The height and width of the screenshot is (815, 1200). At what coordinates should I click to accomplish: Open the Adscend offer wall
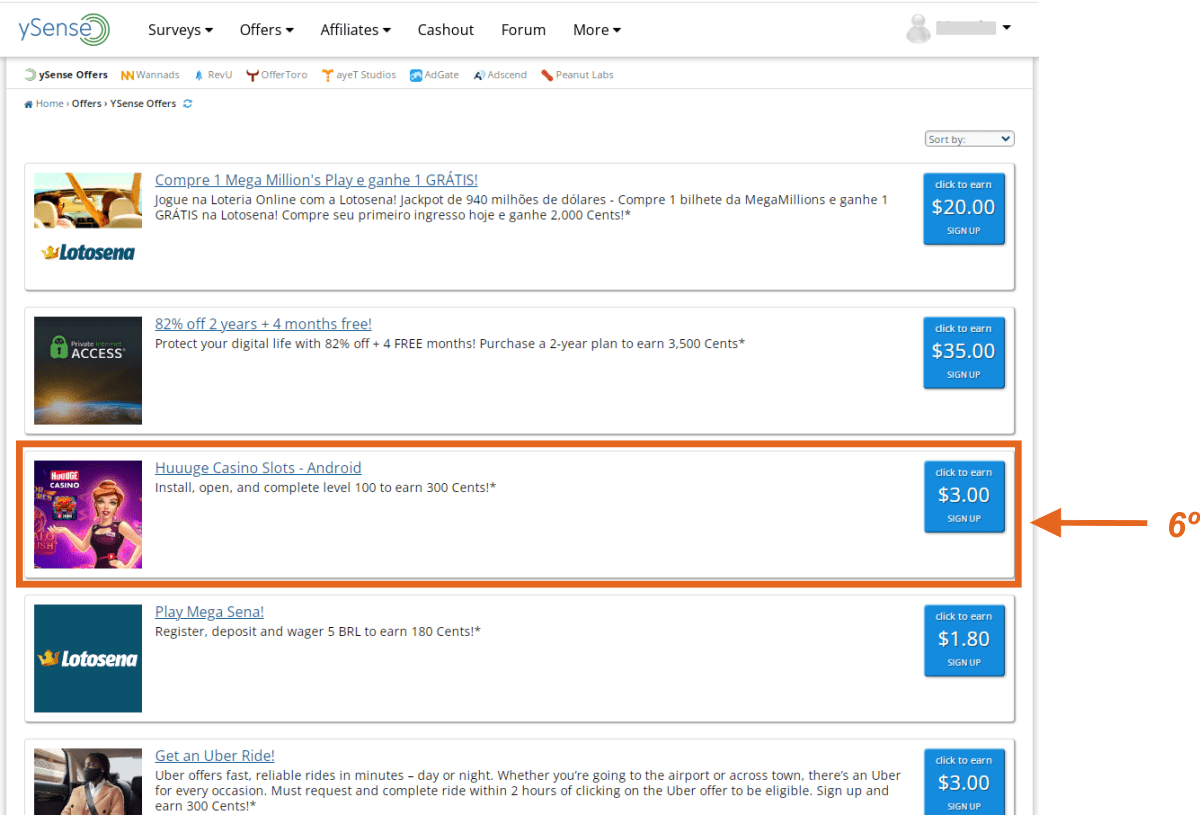pyautogui.click(x=500, y=75)
